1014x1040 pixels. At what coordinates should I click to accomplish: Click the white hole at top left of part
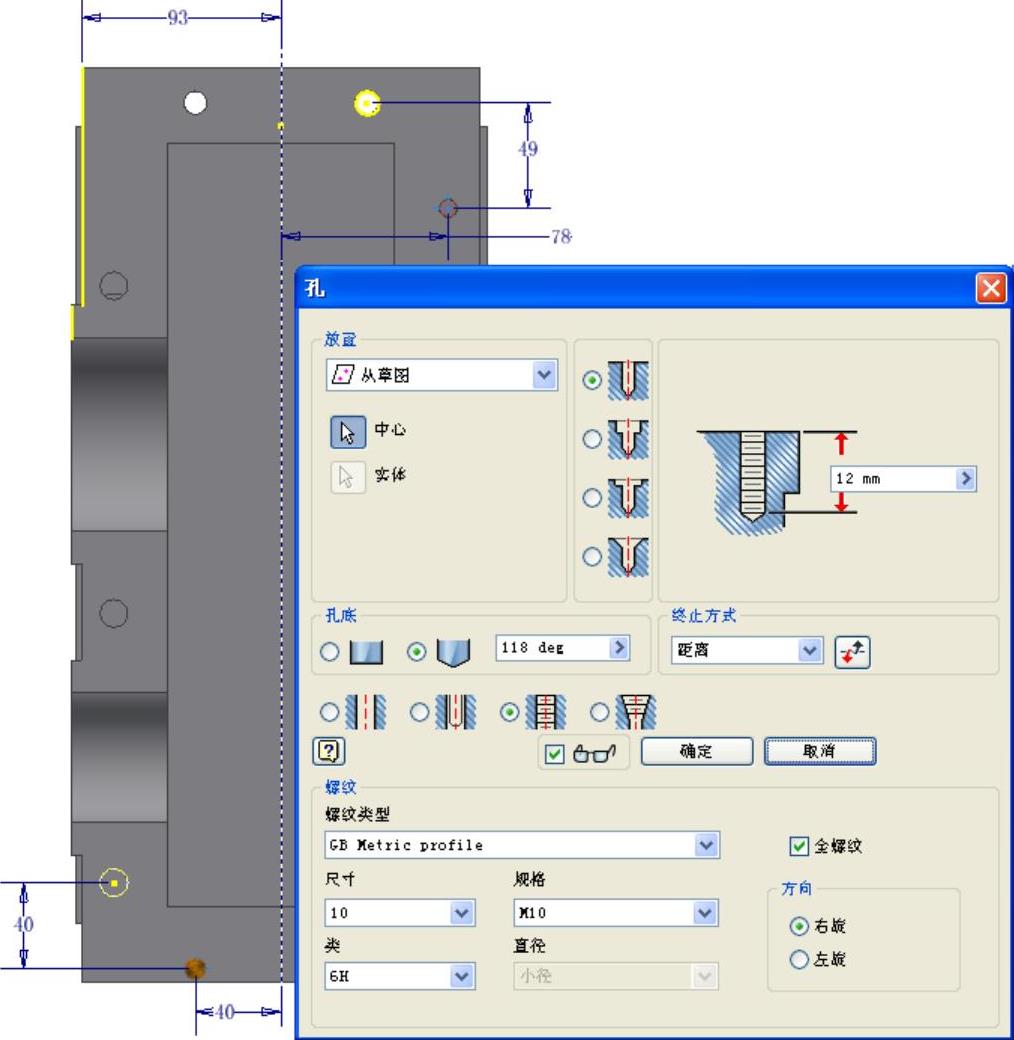(x=195, y=103)
